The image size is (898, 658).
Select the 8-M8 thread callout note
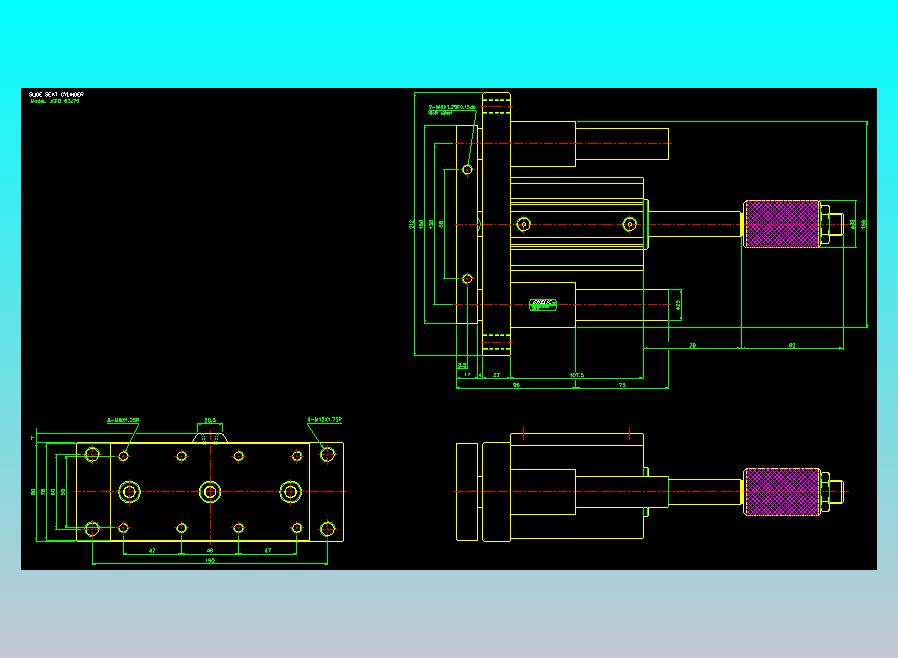[x=123, y=420]
